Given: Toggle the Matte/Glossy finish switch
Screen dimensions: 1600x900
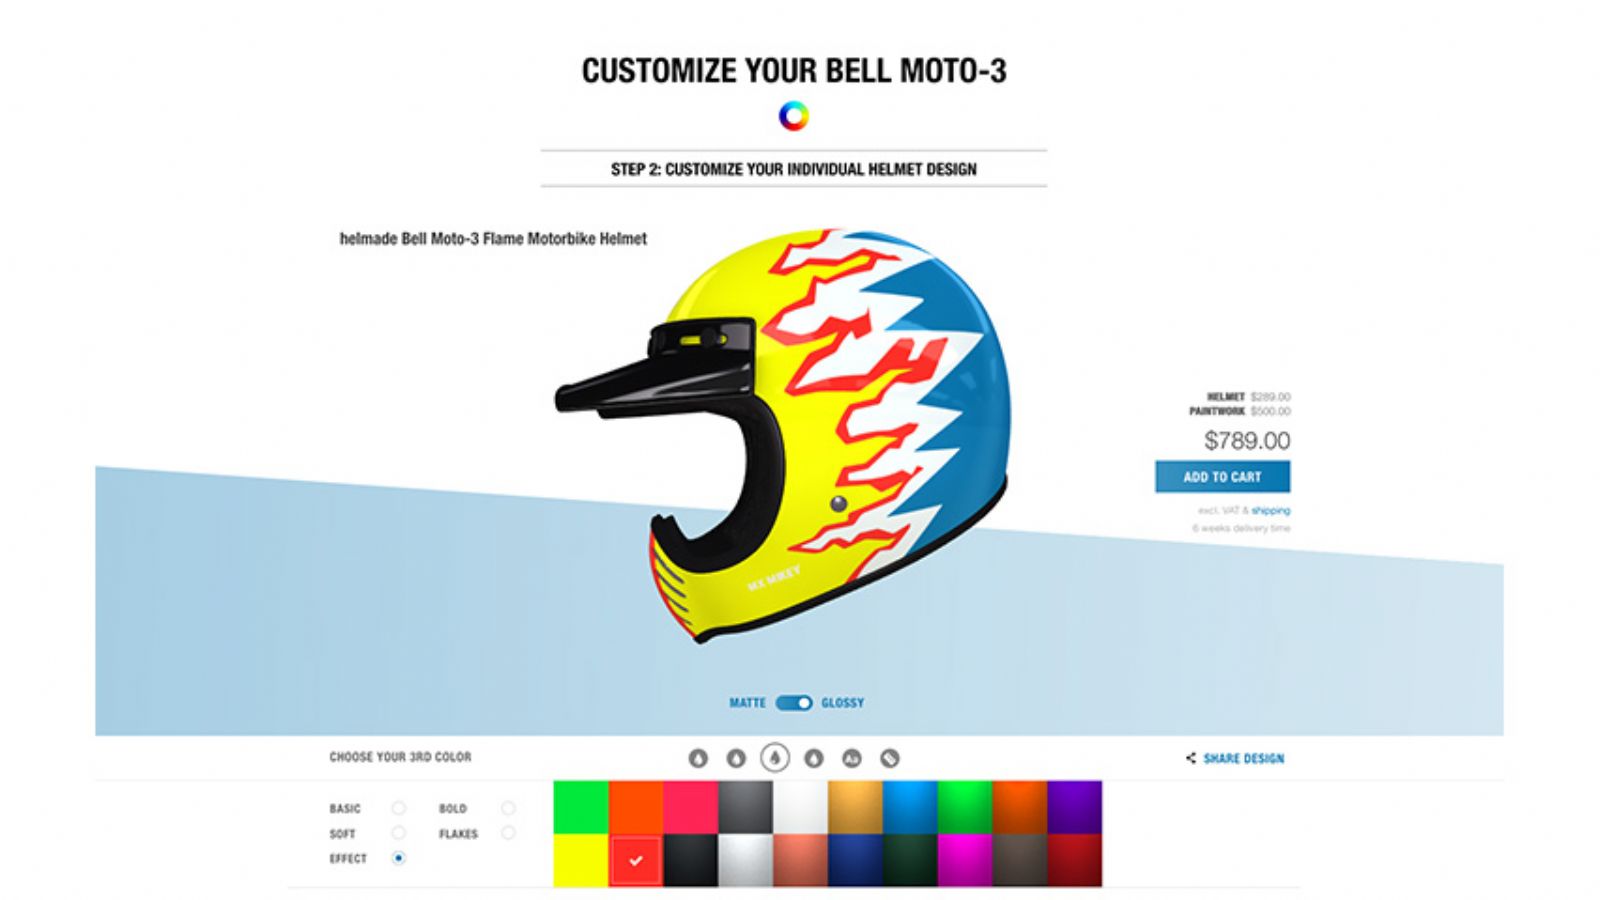Looking at the screenshot, I should click(794, 703).
